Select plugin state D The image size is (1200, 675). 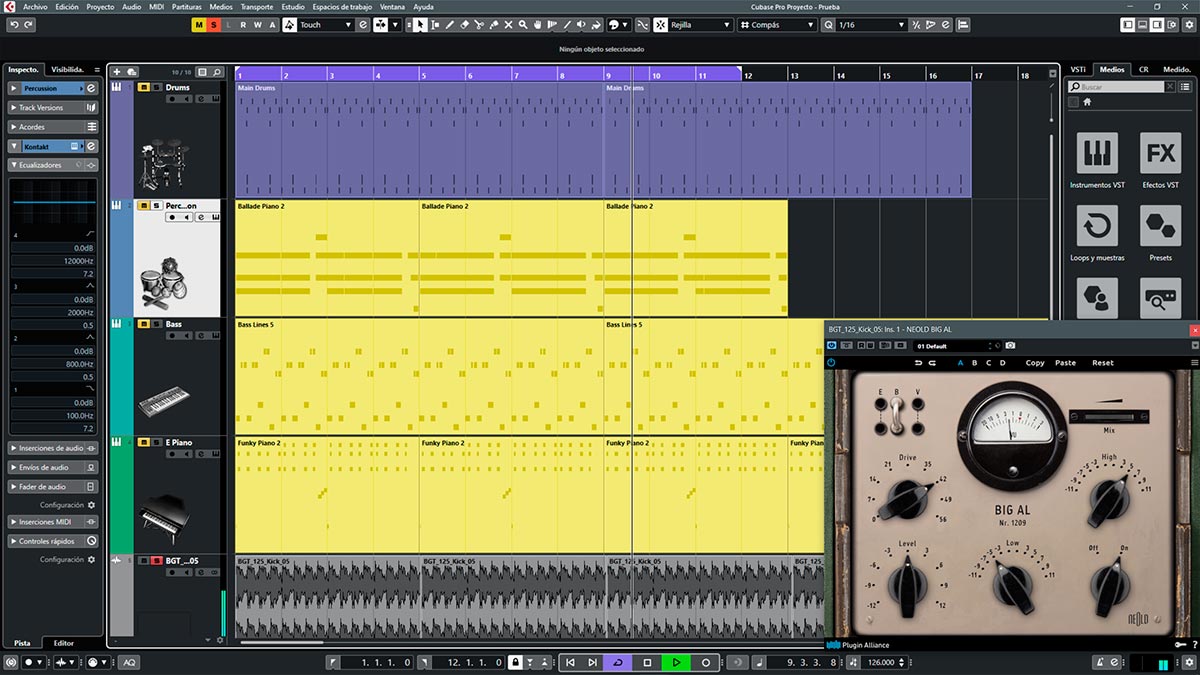tap(1002, 363)
